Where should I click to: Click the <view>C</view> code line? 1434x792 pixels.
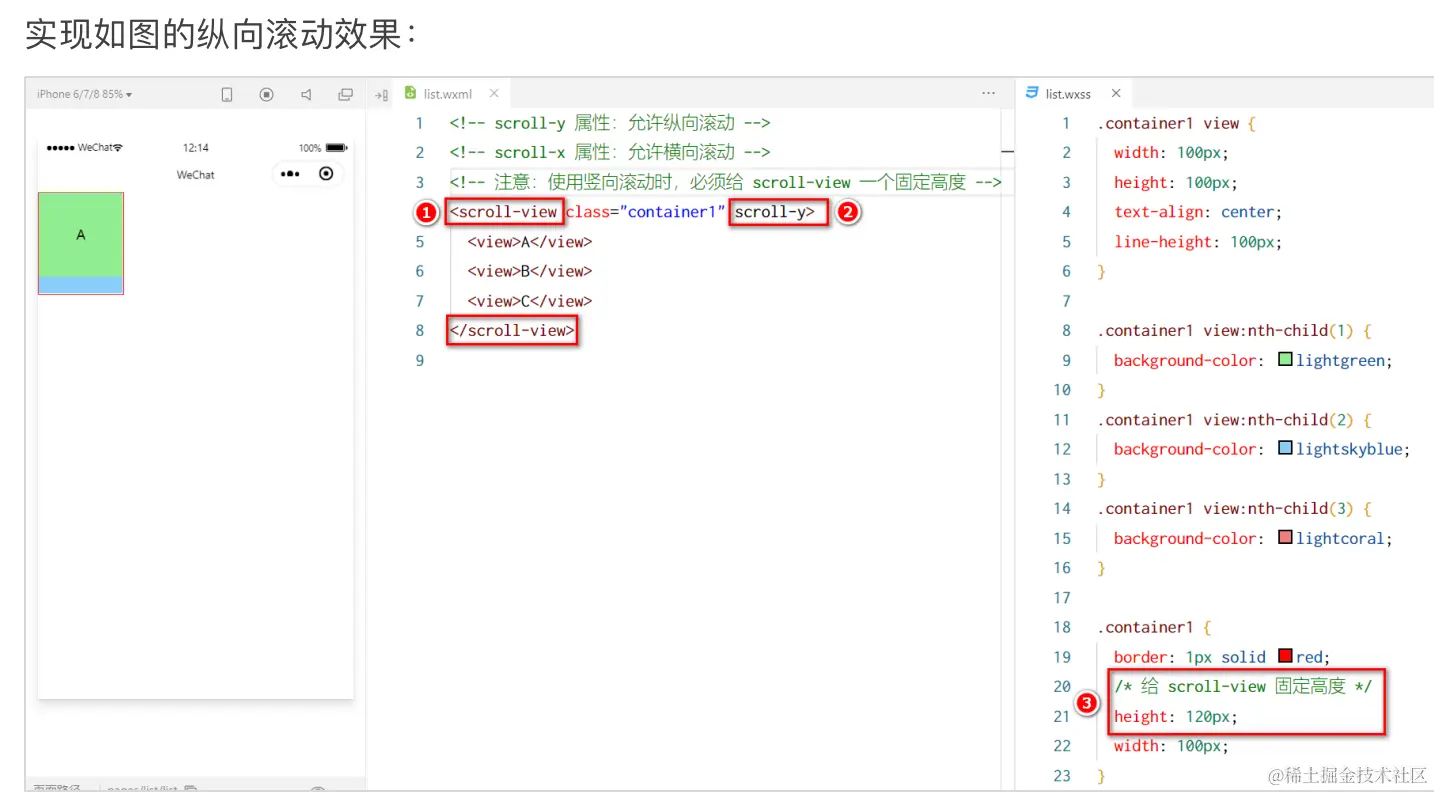[530, 301]
